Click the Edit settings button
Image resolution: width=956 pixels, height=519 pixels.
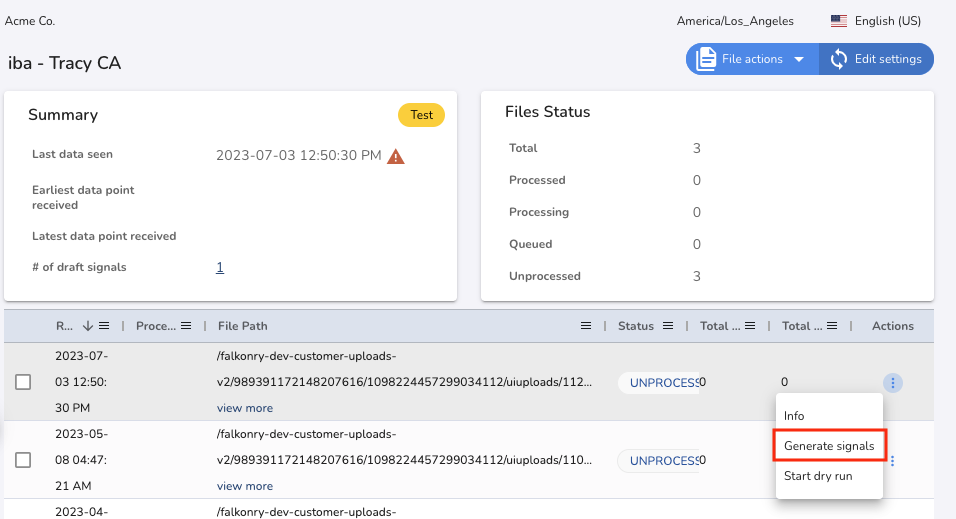pos(876,59)
